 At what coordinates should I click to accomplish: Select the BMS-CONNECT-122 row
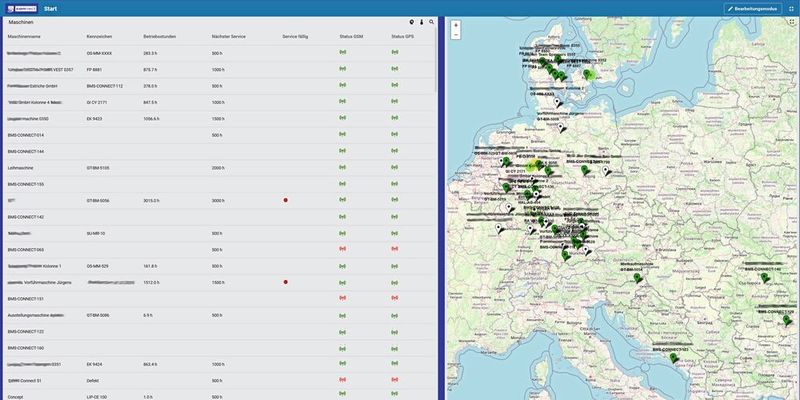point(220,331)
